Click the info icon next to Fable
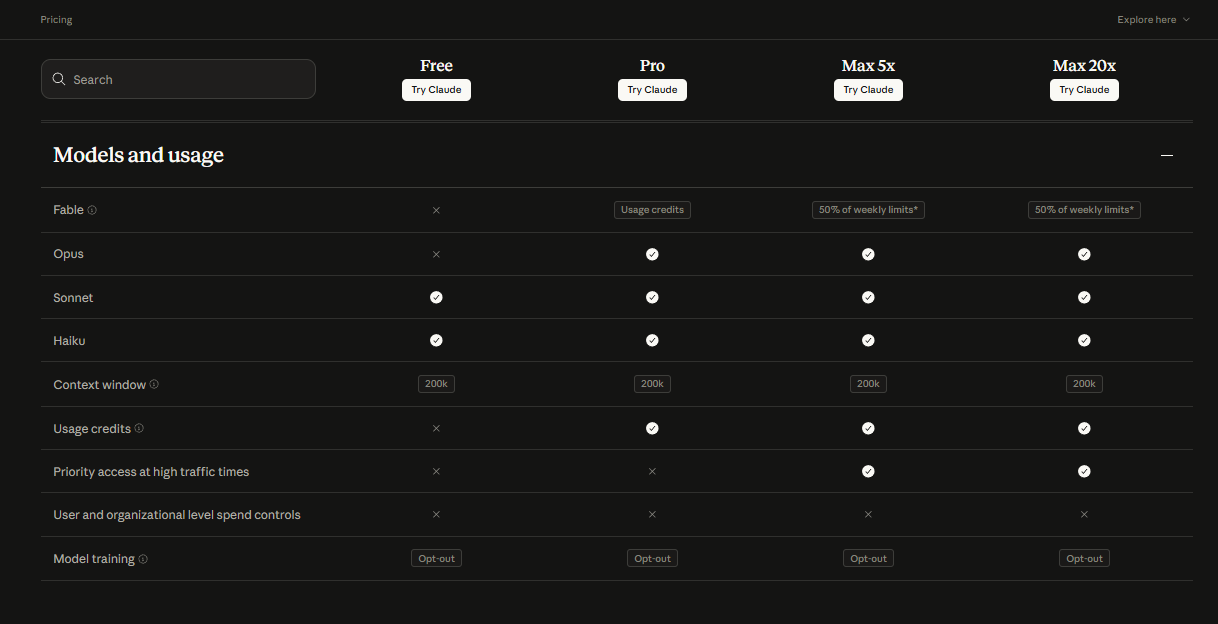Image resolution: width=1218 pixels, height=624 pixels. (x=92, y=210)
